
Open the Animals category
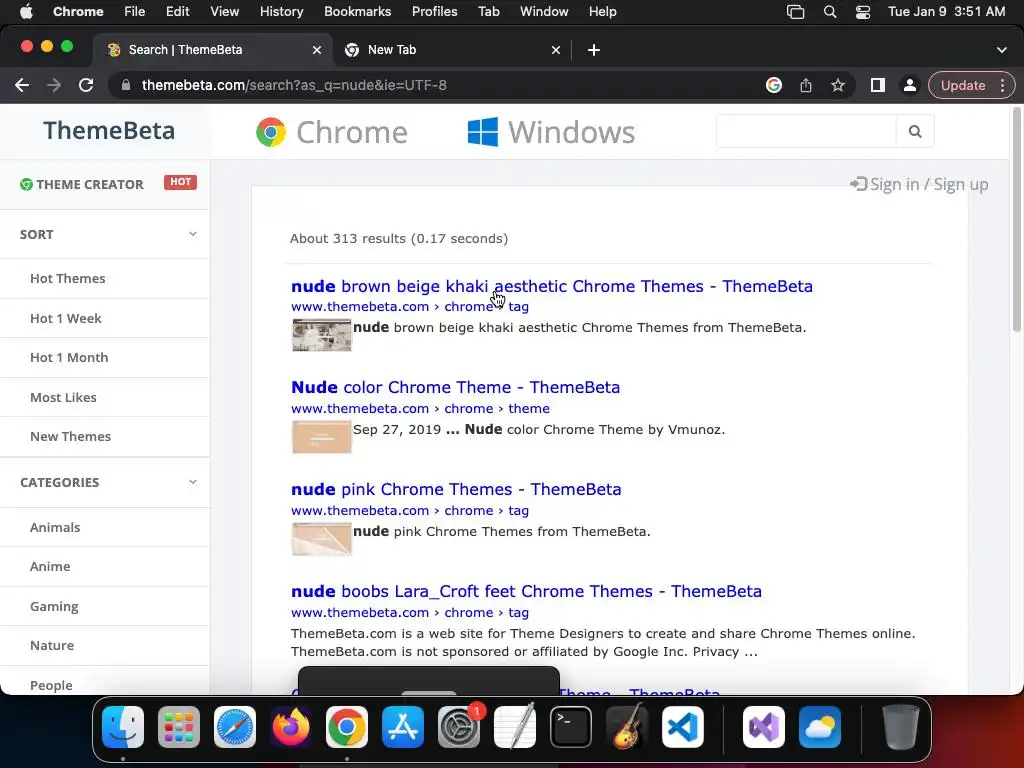click(55, 528)
